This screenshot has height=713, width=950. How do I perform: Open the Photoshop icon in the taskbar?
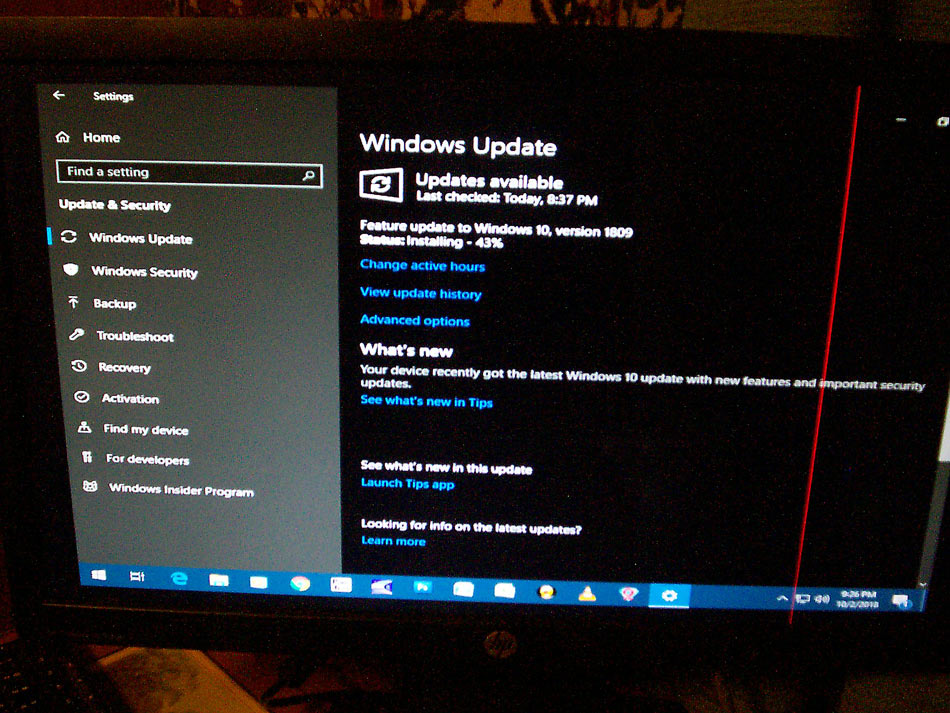[x=422, y=586]
